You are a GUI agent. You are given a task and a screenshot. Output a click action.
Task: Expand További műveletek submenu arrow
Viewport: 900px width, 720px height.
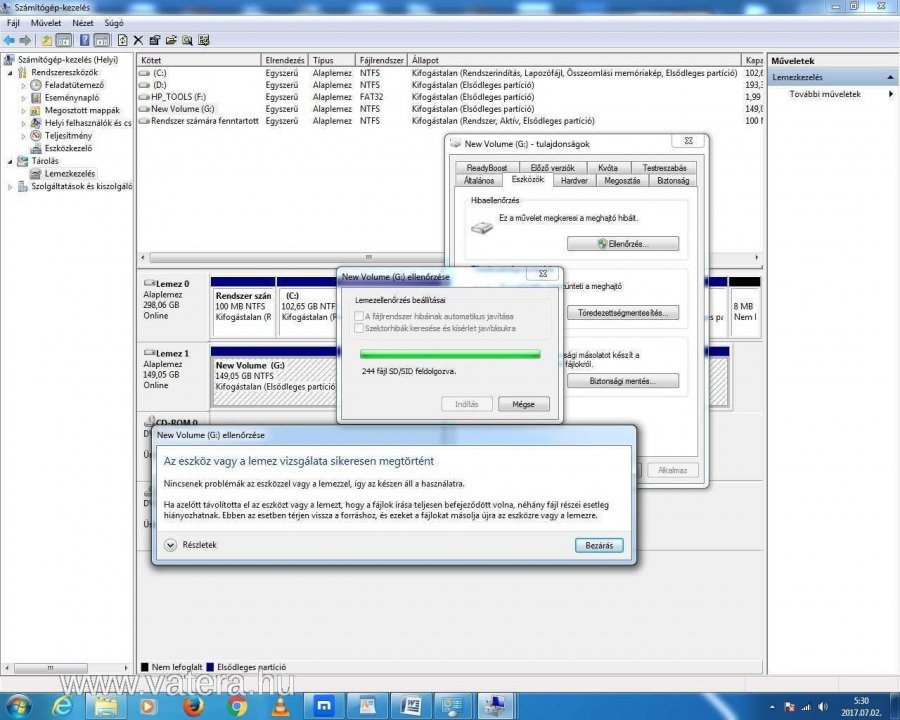point(890,94)
